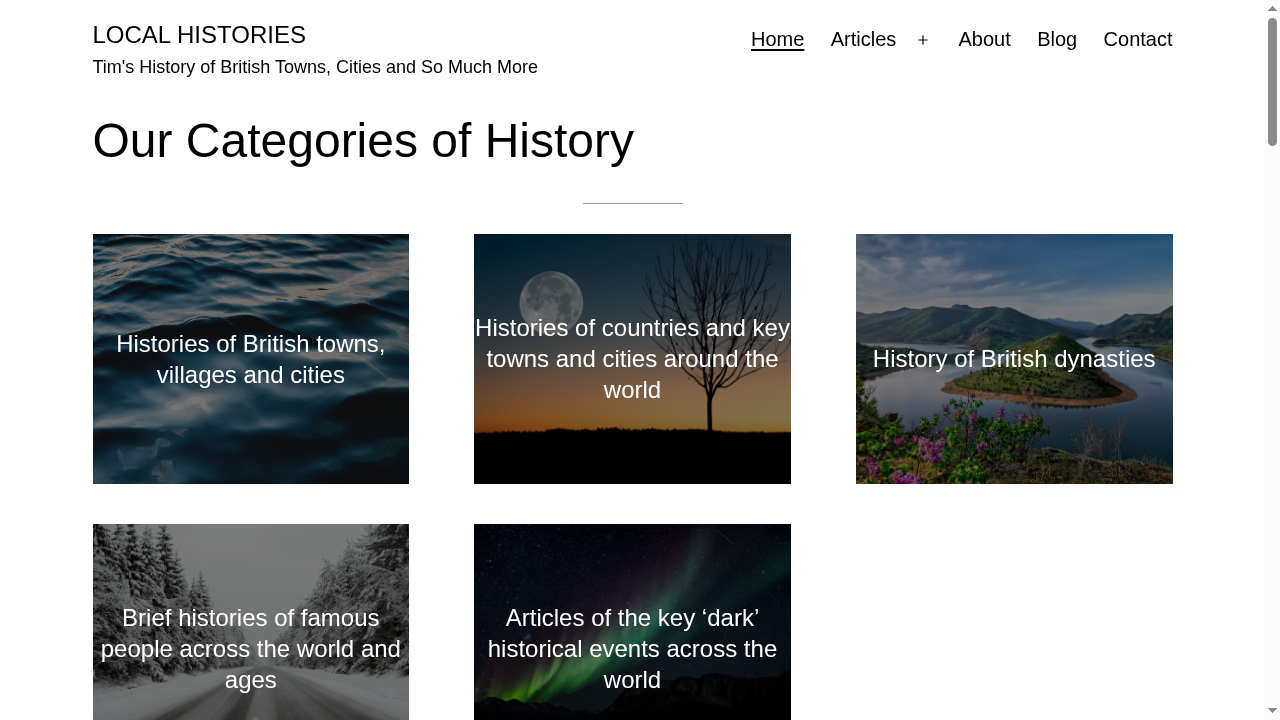Click the LOCAL HISTORIES site title
The height and width of the screenshot is (720, 1280).
[x=199, y=34]
